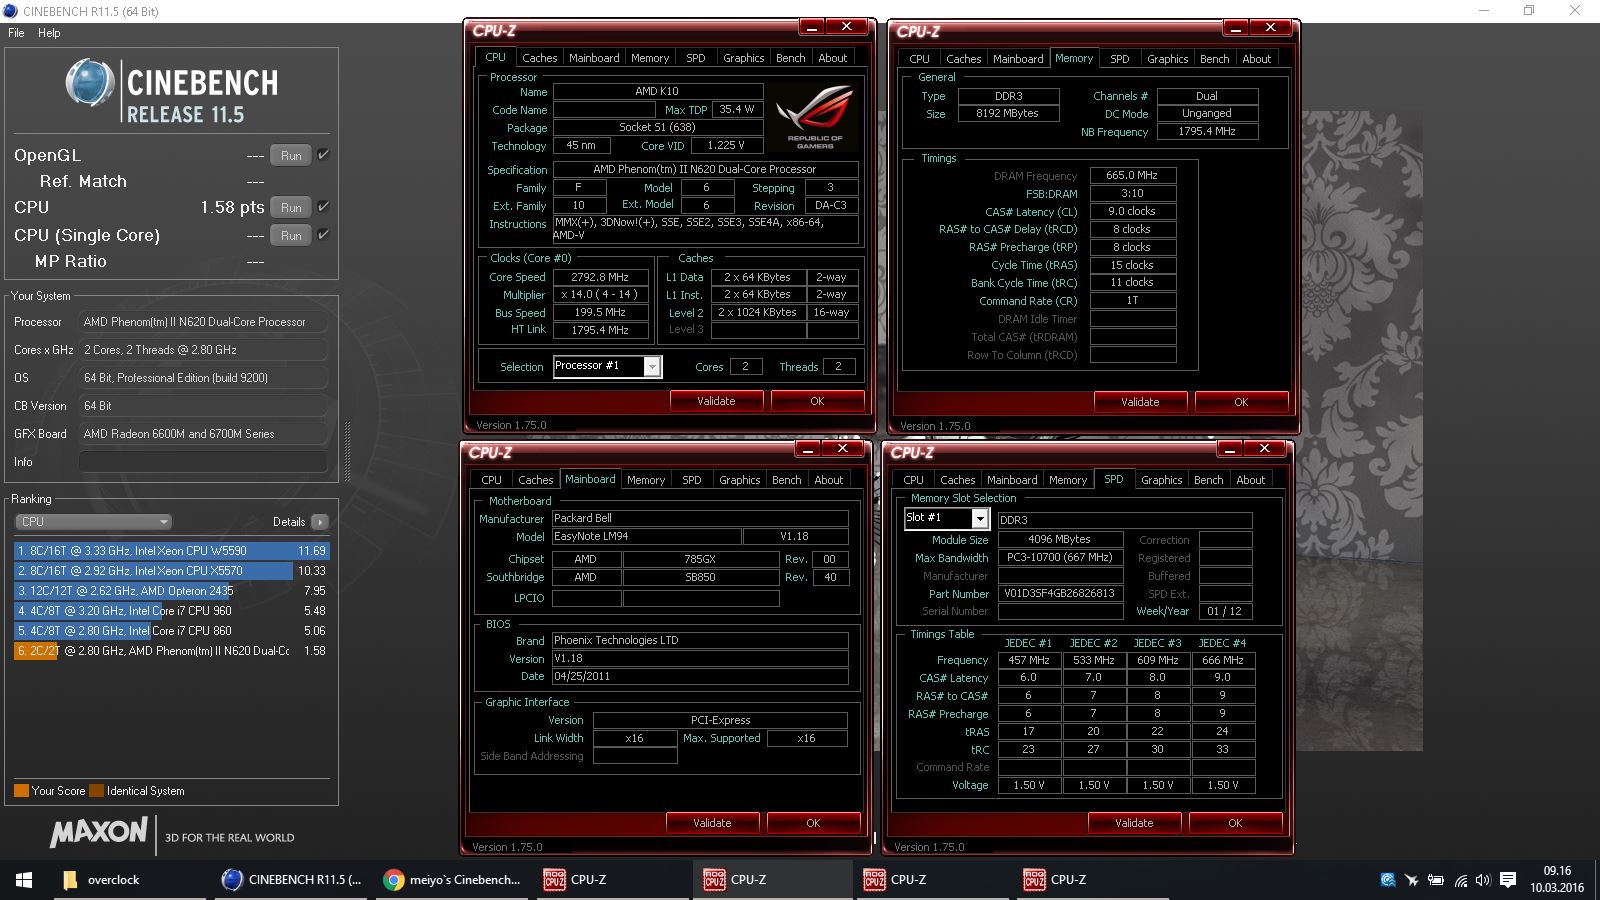Click DRAM Frequency value 665.0 MHz
This screenshot has height=900, width=1600.
pos(1132,175)
